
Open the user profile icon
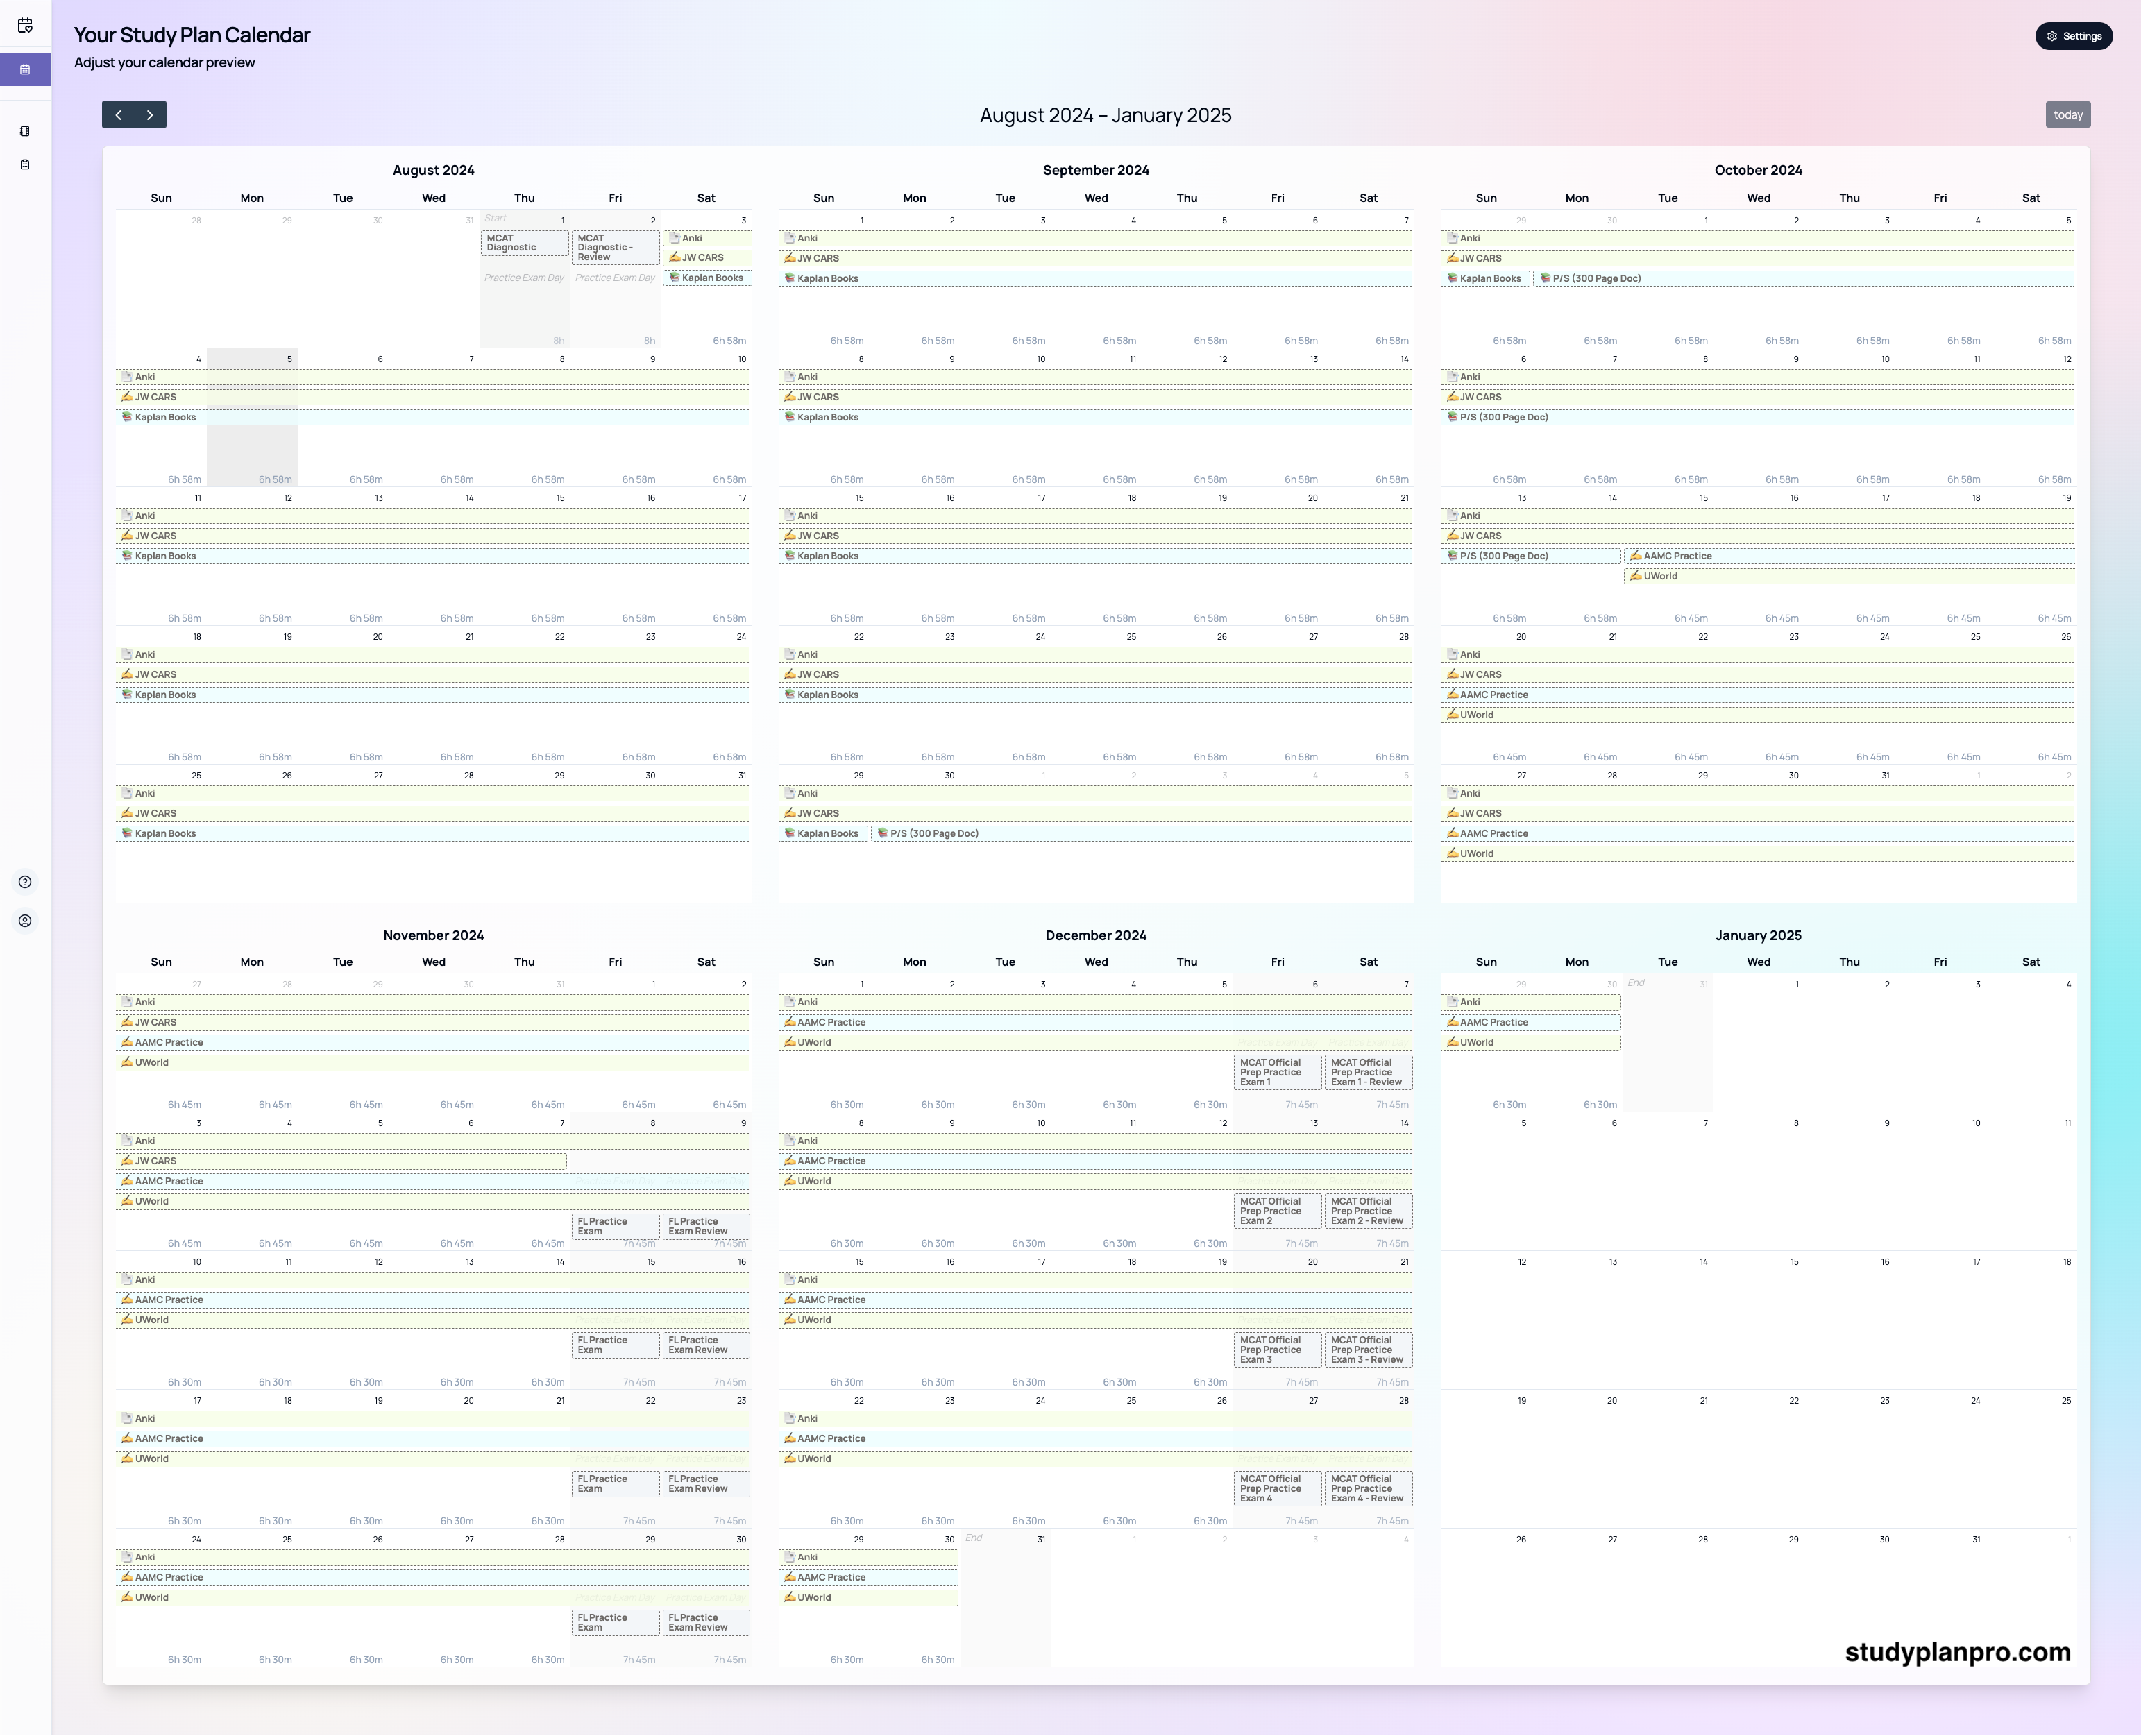click(x=25, y=921)
